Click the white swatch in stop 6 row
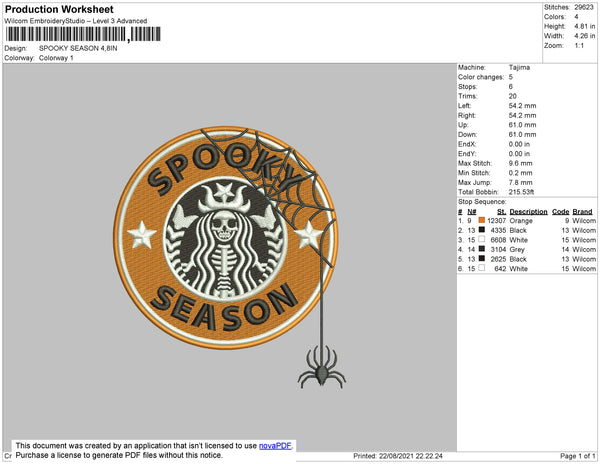600x464 pixels. click(481, 268)
